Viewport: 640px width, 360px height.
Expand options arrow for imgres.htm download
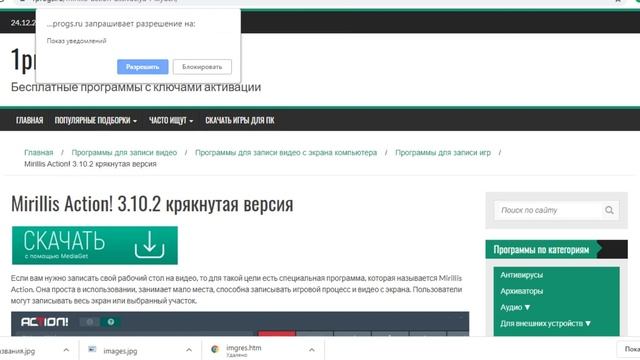(311, 350)
